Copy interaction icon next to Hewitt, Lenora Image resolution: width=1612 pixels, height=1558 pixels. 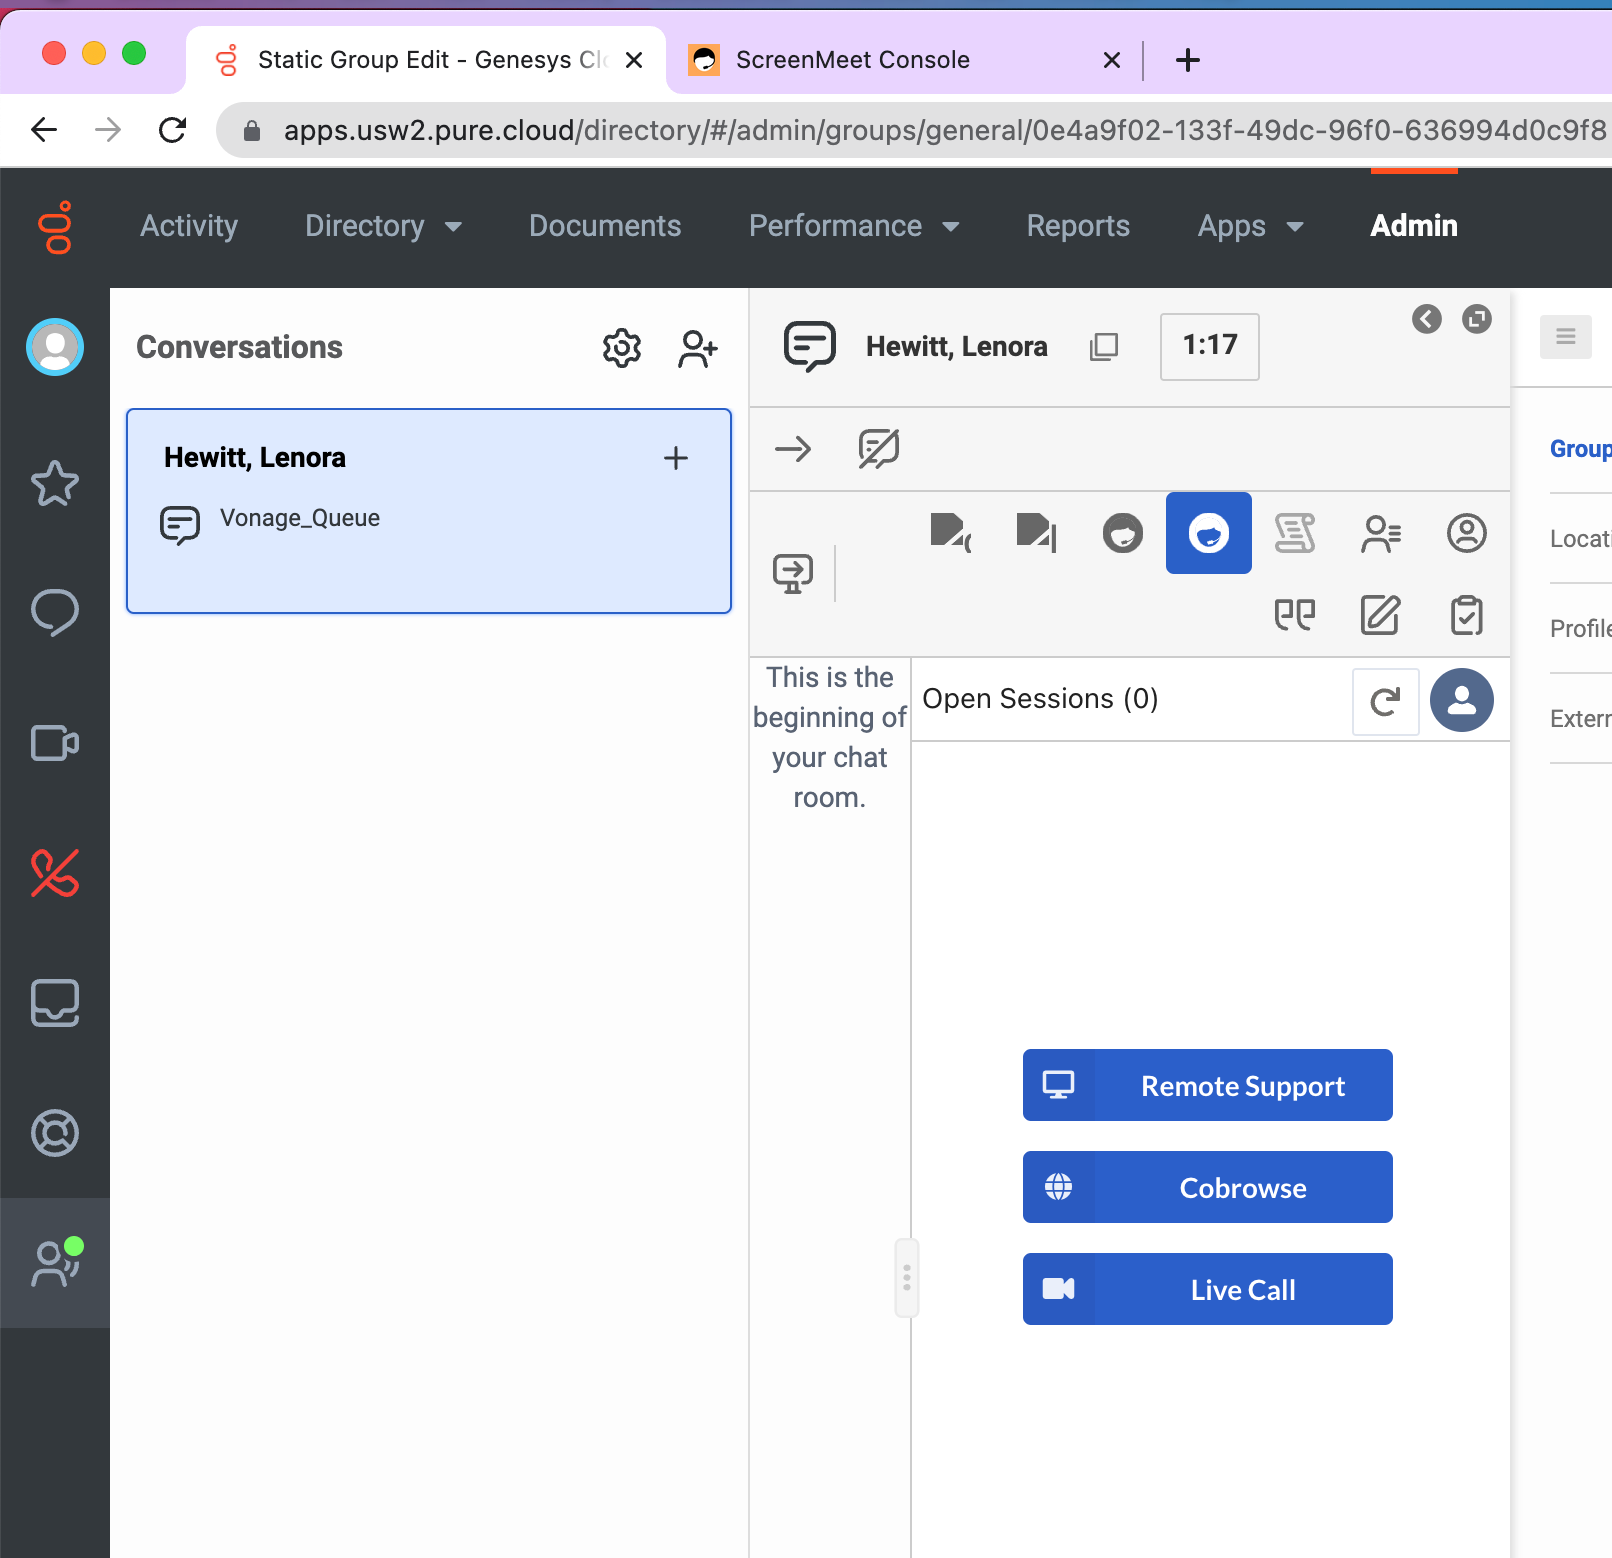click(1104, 347)
